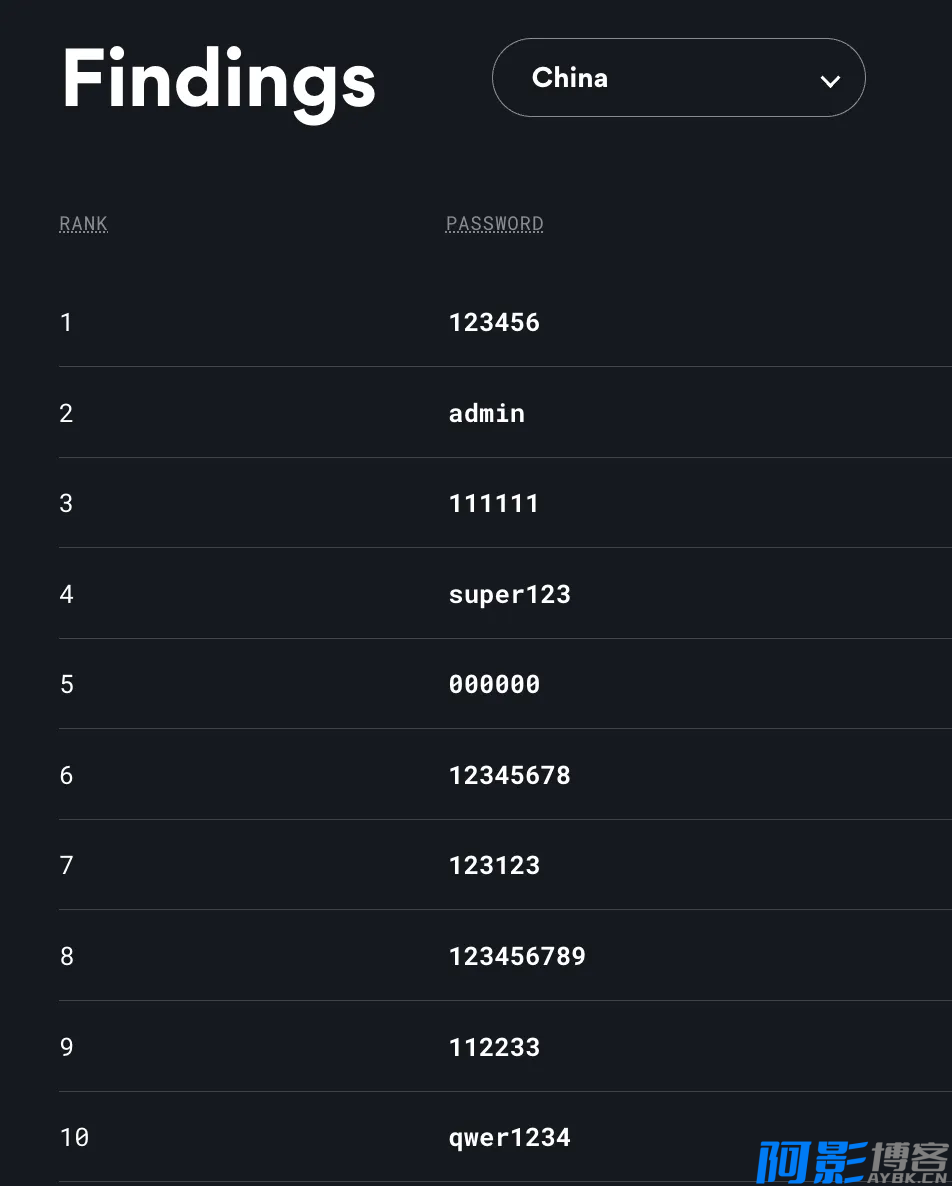
Task: Click the 123123 password entry
Action: tap(494, 865)
